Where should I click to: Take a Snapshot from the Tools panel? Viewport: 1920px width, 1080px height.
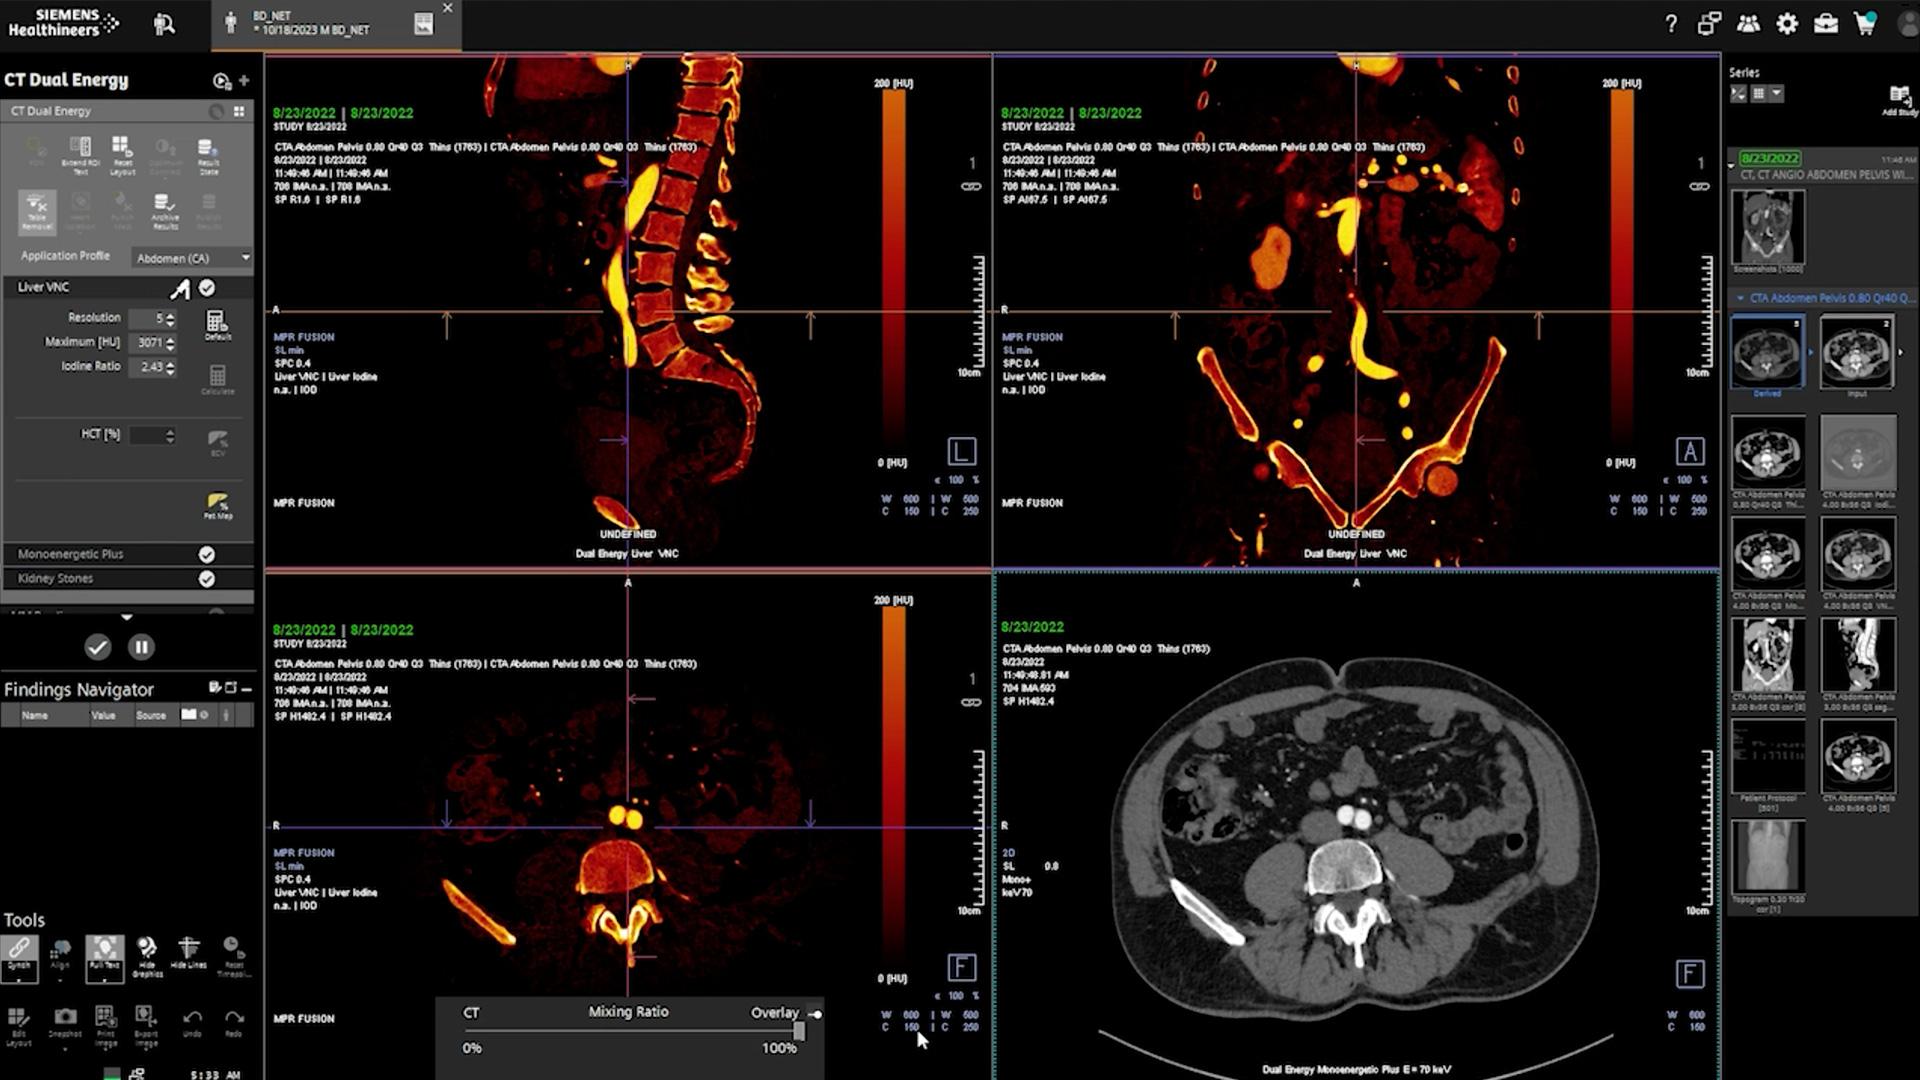65,1018
